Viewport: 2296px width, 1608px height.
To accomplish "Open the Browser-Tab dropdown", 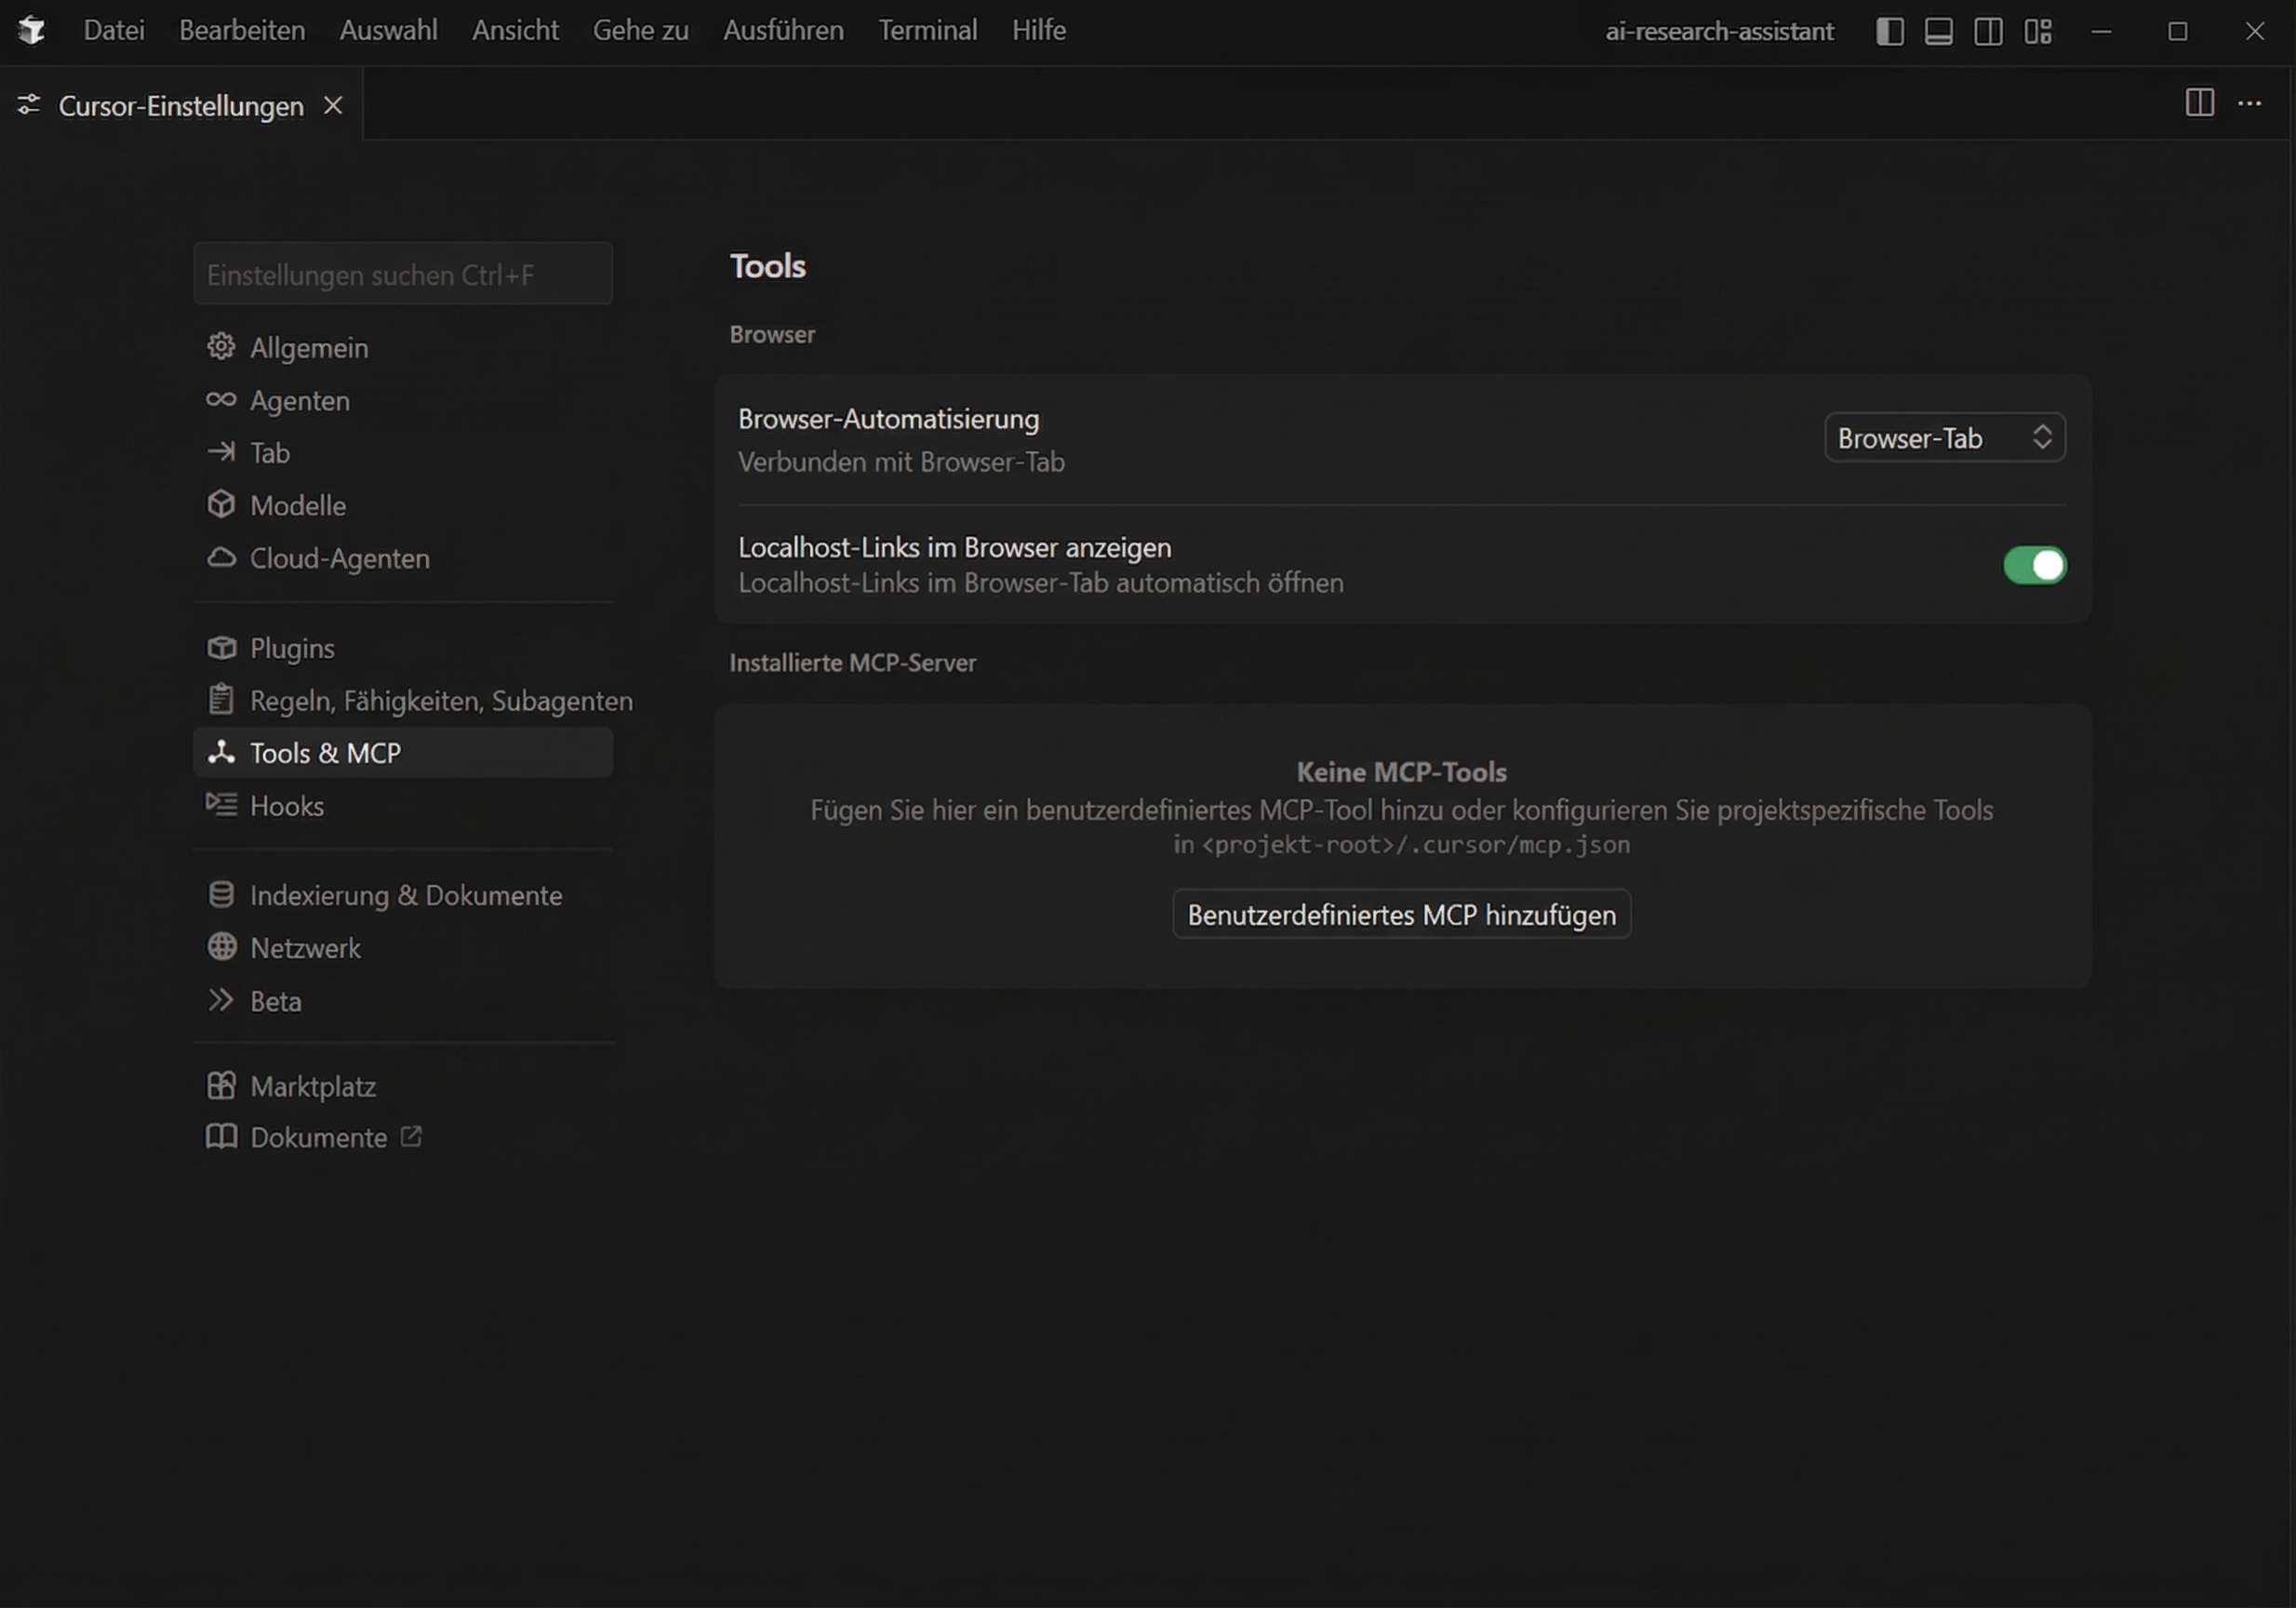I will click(1944, 438).
